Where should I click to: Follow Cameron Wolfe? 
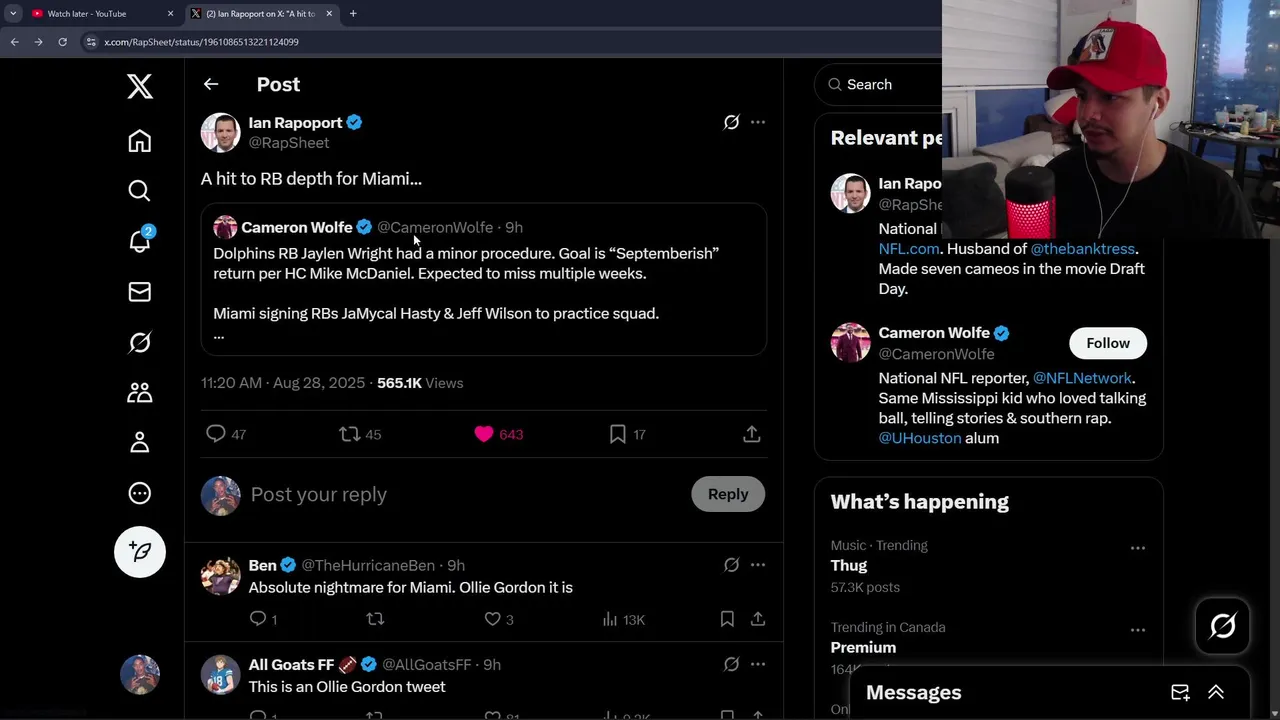point(1108,343)
